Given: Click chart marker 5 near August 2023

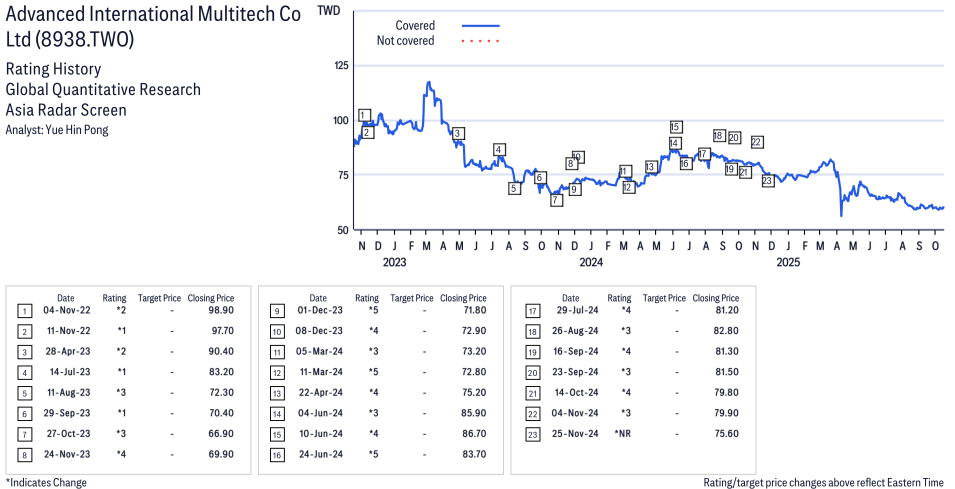Looking at the screenshot, I should 514,188.
